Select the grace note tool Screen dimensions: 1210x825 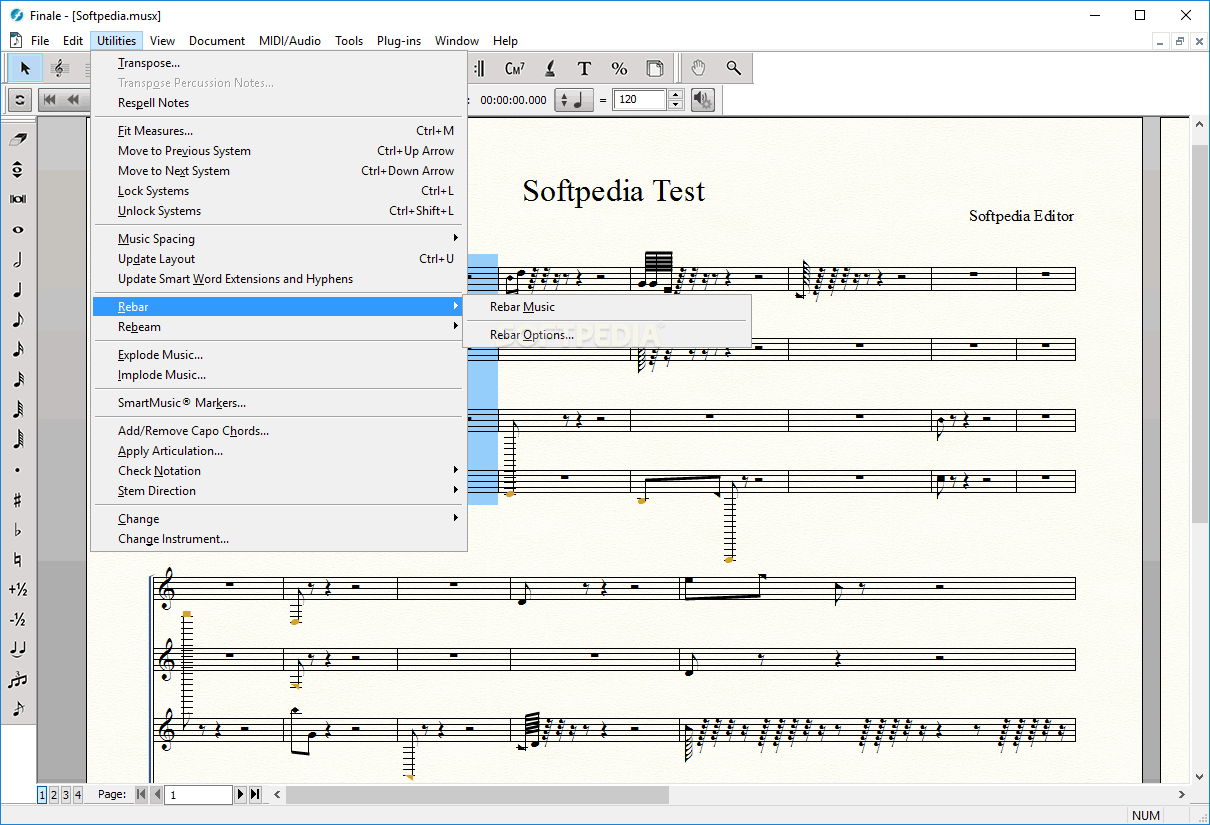click(18, 709)
